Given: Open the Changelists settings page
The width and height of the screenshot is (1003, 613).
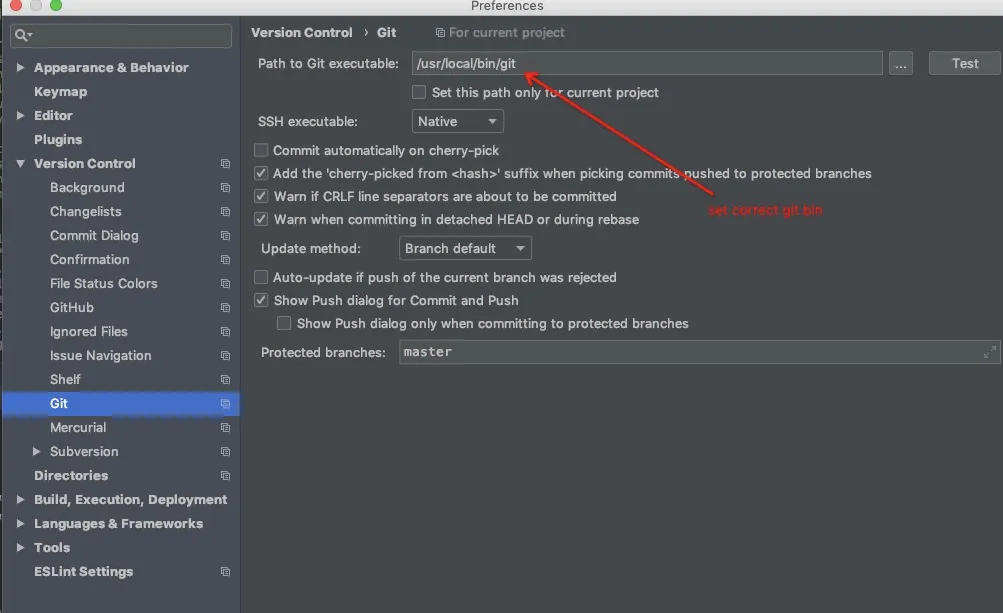Looking at the screenshot, I should point(86,212).
